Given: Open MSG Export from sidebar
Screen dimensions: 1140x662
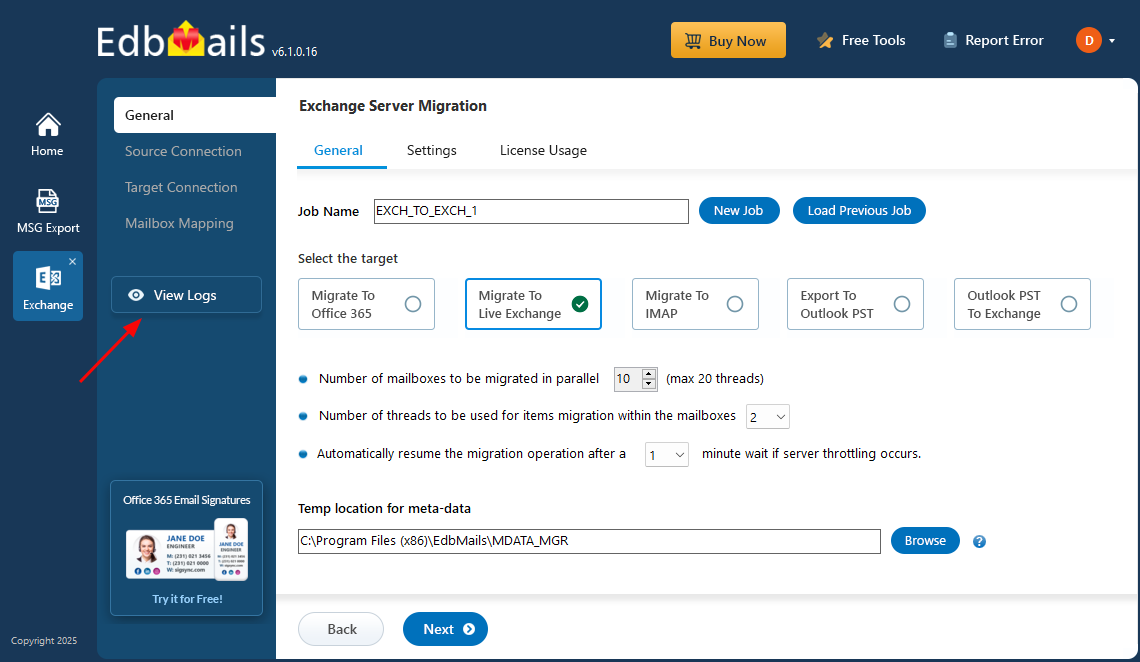Looking at the screenshot, I should click(x=48, y=211).
